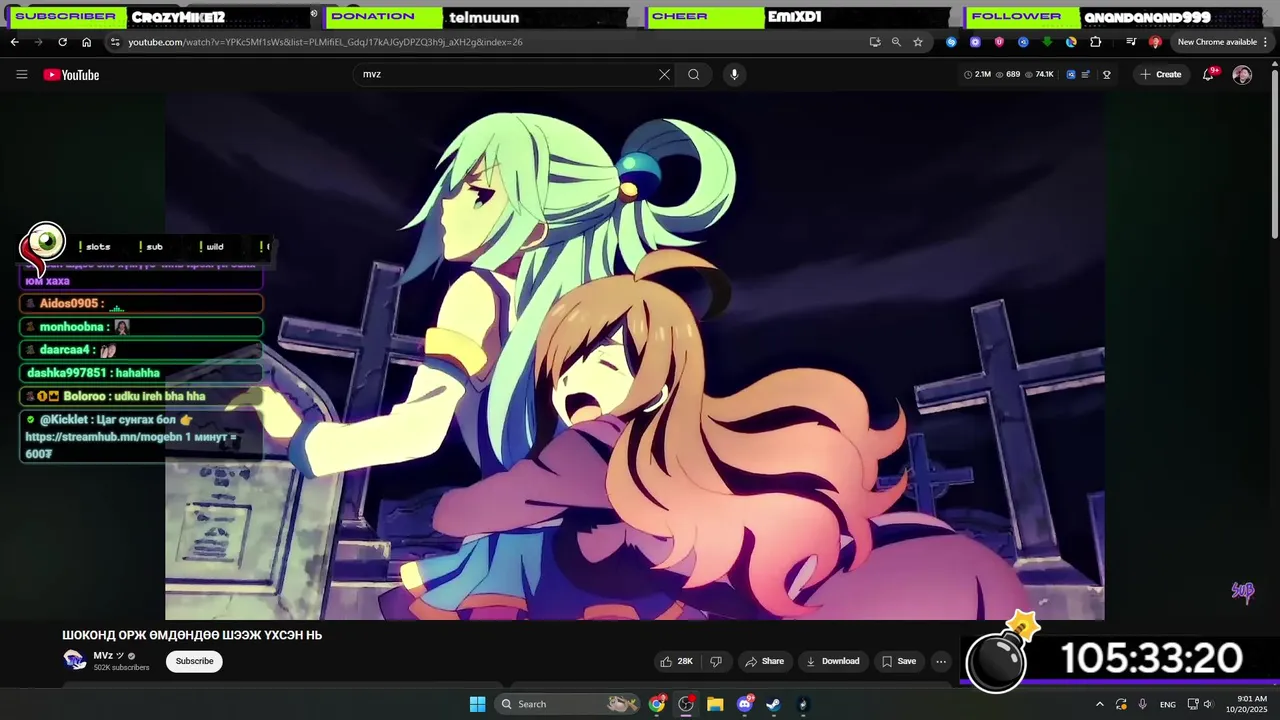1280x720 pixels.
Task: Go back to the previous browser page
Action: pyautogui.click(x=14, y=42)
